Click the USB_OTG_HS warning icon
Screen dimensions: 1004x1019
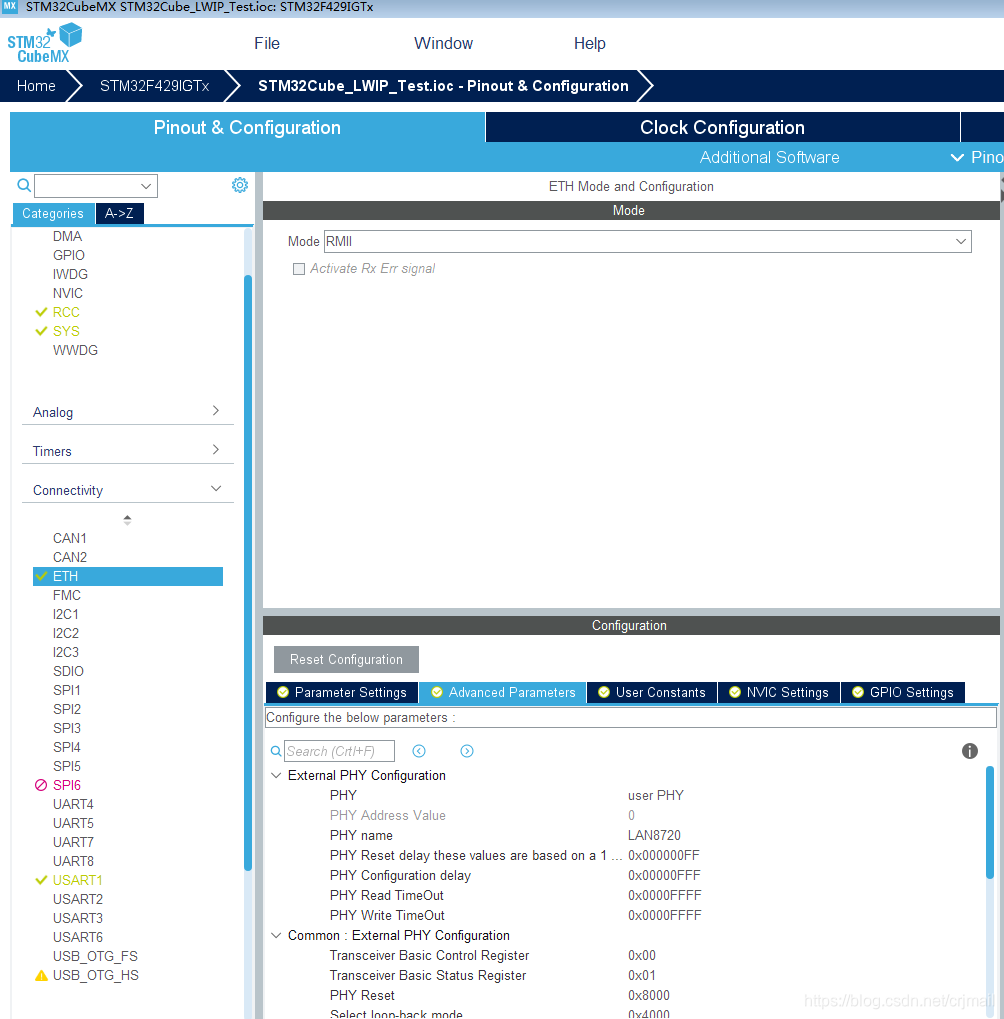[41, 975]
